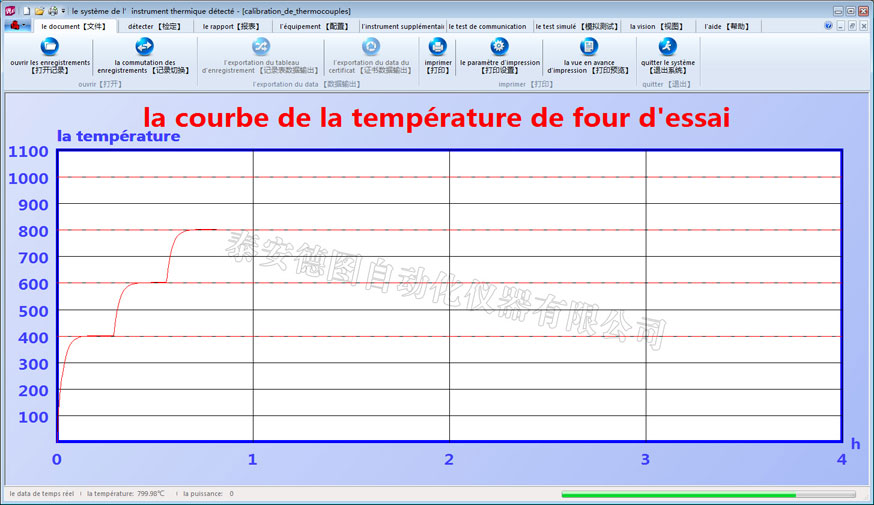Click the 'ouvrir les enregistrements' open records icon
The width and height of the screenshot is (874, 505).
click(x=49, y=46)
